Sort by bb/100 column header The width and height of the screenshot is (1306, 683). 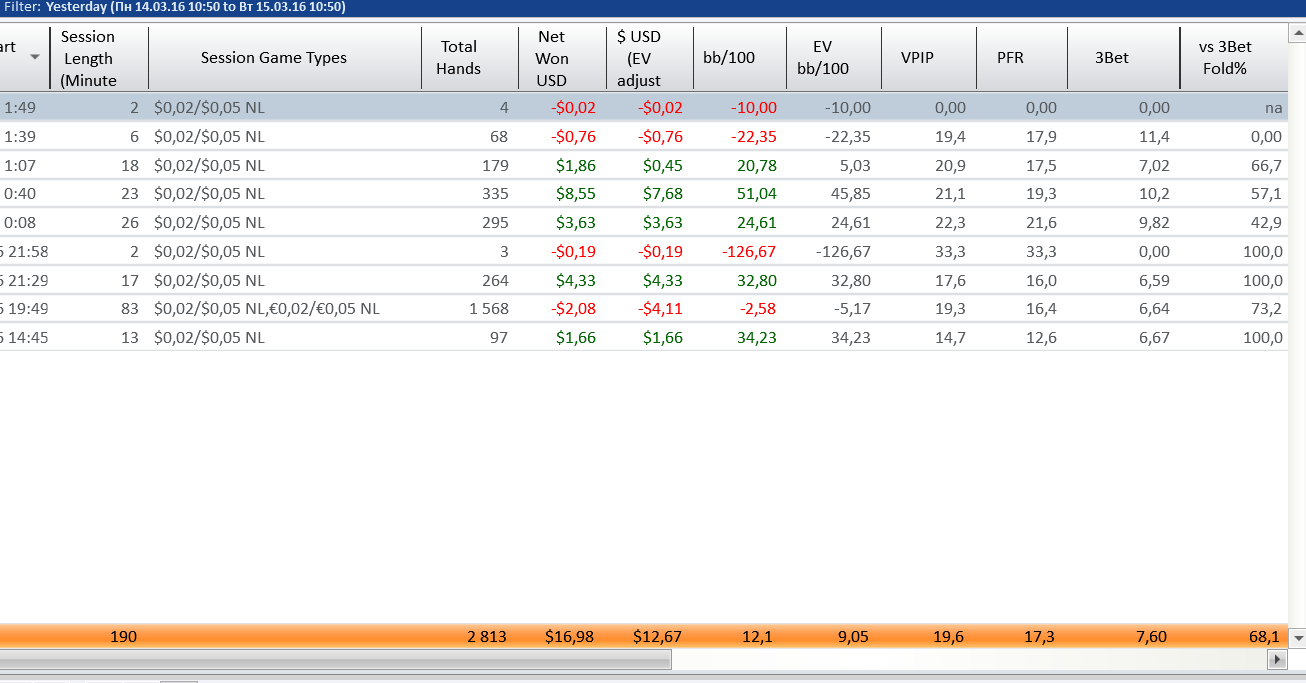click(x=739, y=58)
